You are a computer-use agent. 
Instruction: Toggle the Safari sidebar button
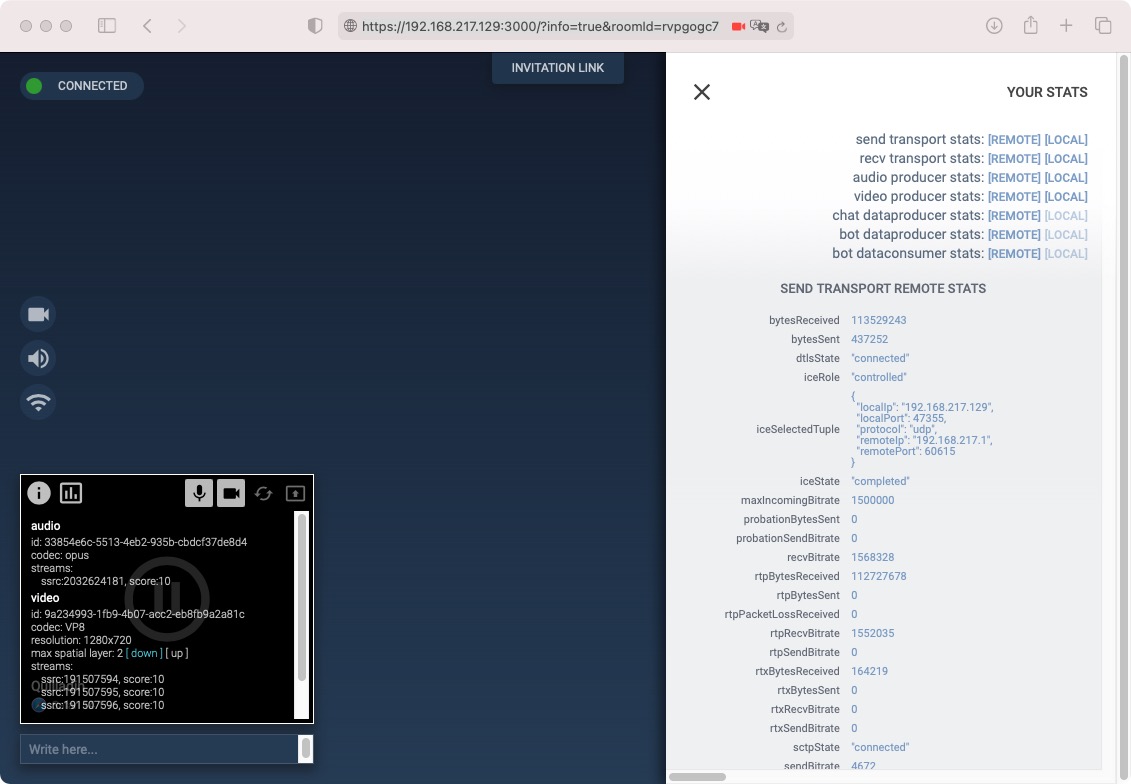[107, 26]
